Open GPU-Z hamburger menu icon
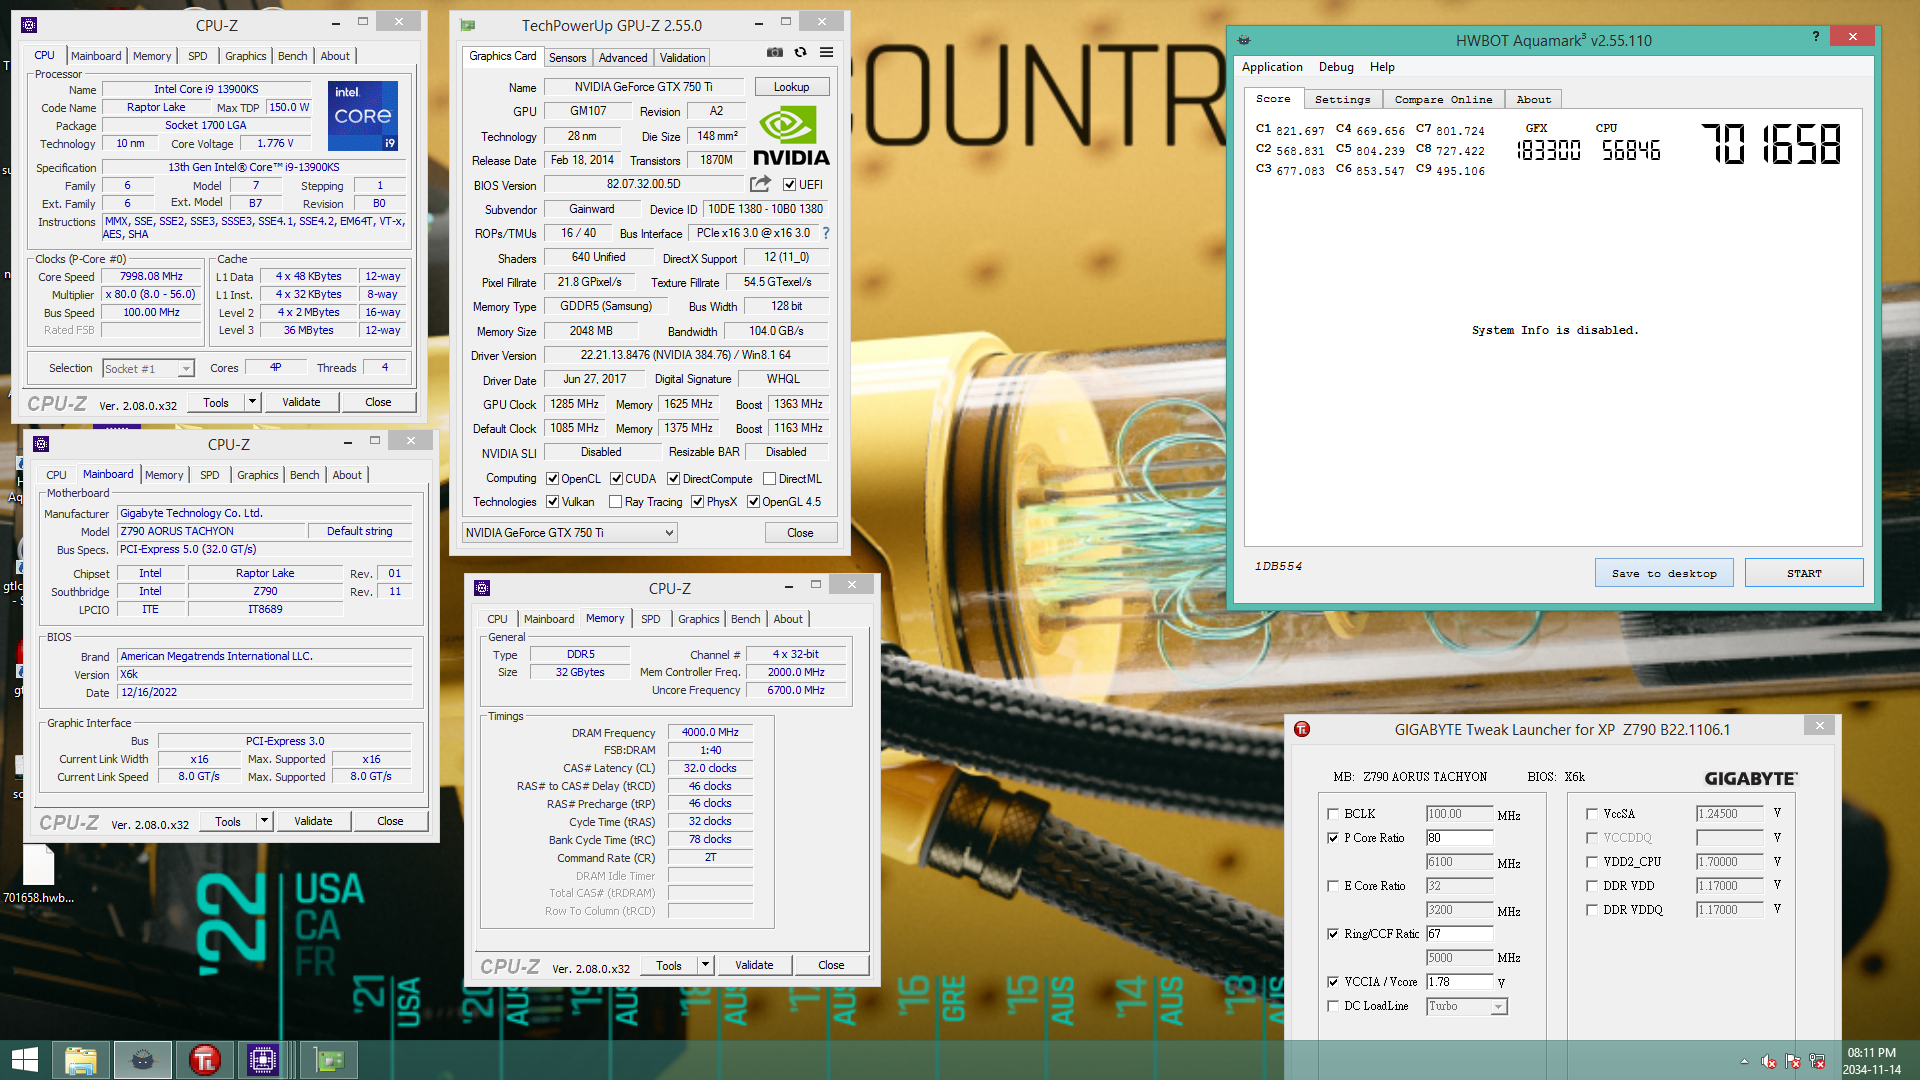The width and height of the screenshot is (1920, 1080). click(826, 52)
